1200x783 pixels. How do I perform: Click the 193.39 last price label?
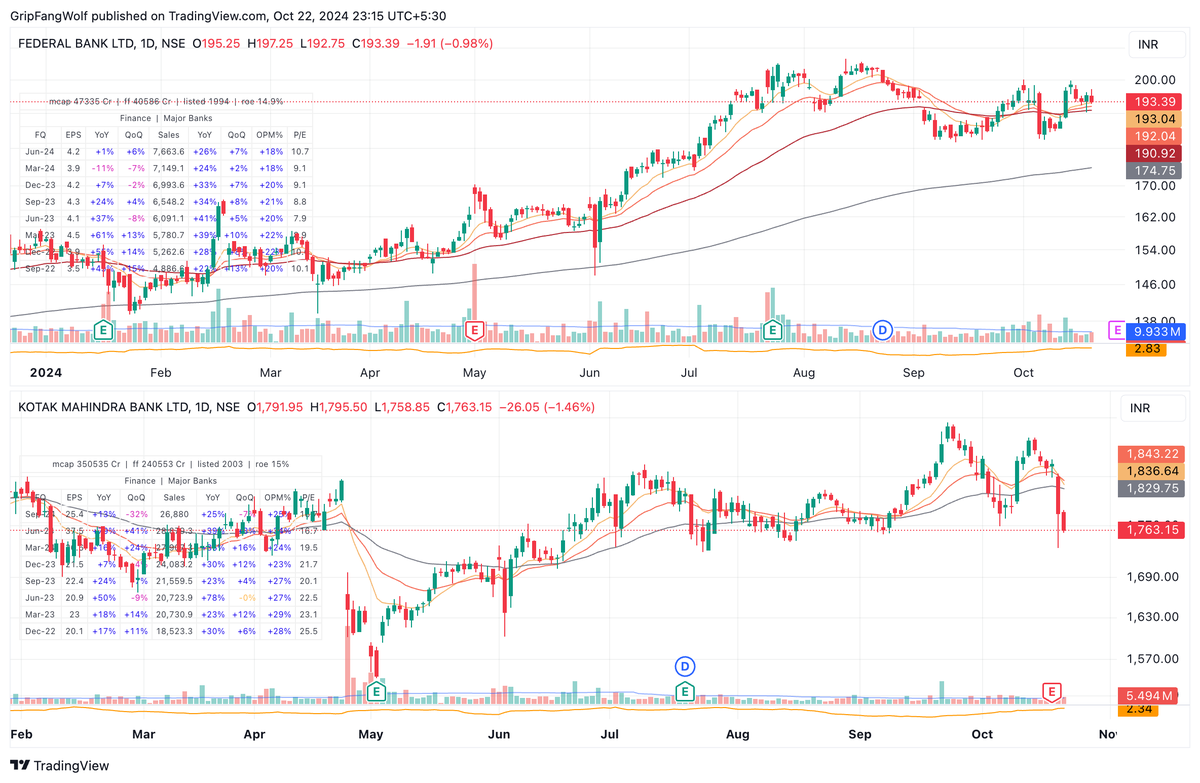click(1155, 102)
